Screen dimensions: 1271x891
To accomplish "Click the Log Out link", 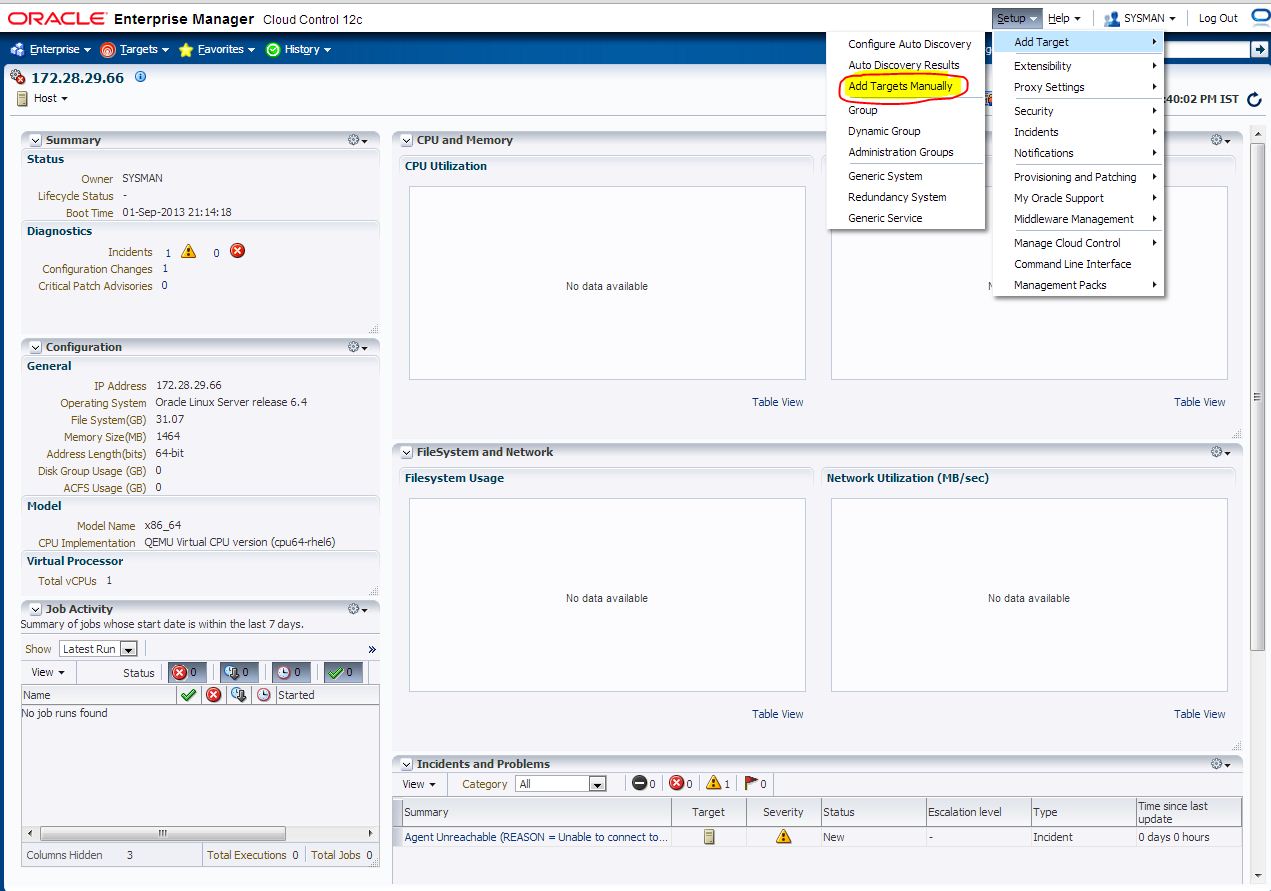I will 1218,18.
